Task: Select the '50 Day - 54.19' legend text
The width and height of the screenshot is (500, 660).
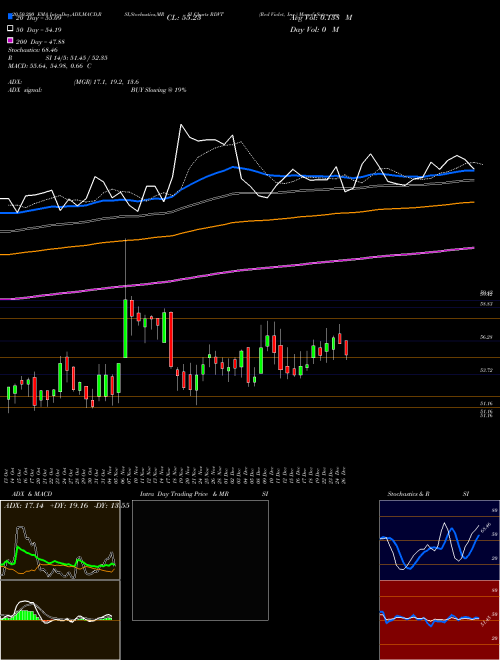Action: point(39,29)
